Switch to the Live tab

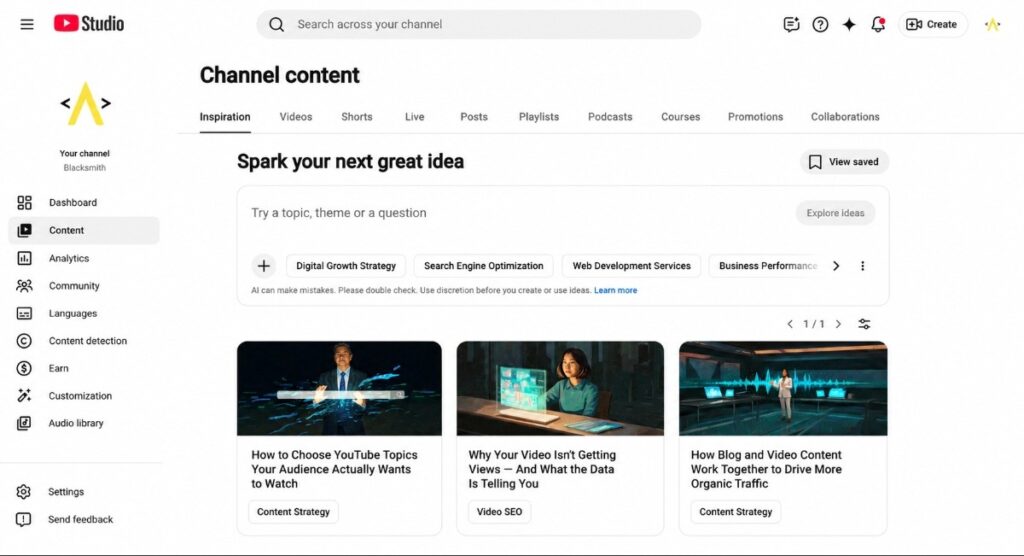coord(415,117)
